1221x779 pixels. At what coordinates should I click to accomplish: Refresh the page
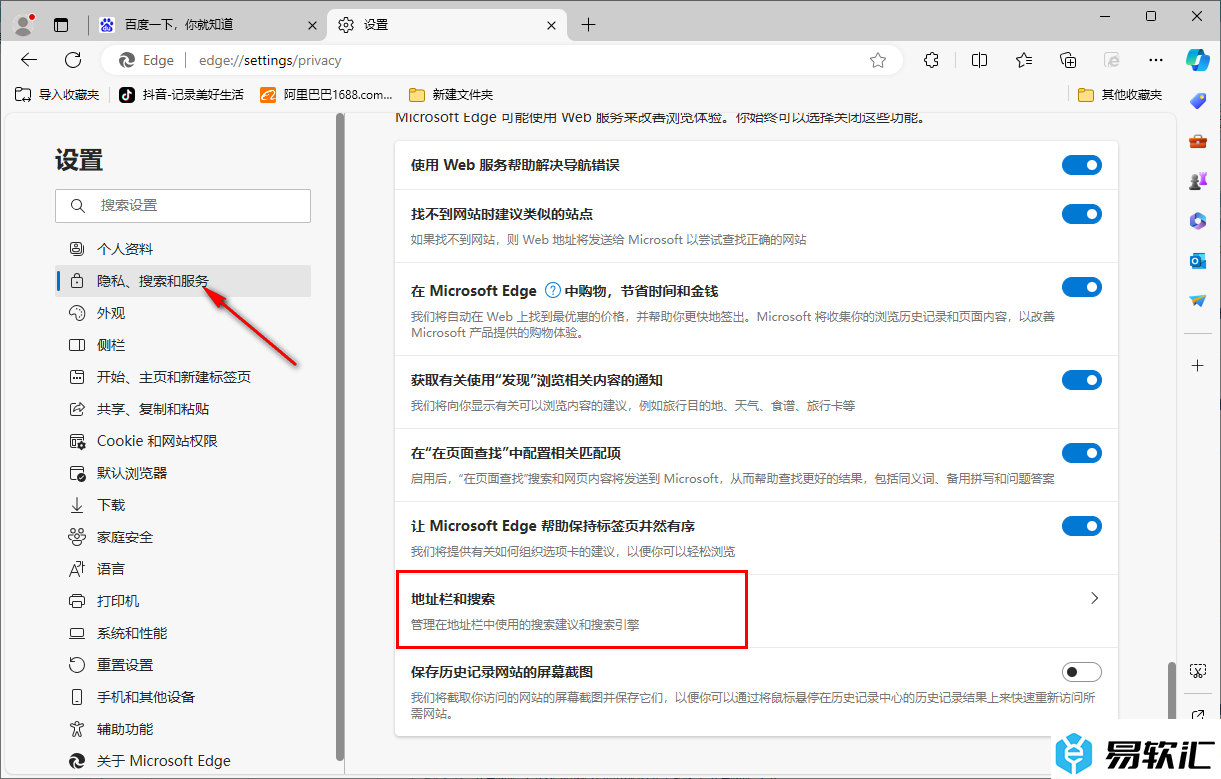[73, 60]
